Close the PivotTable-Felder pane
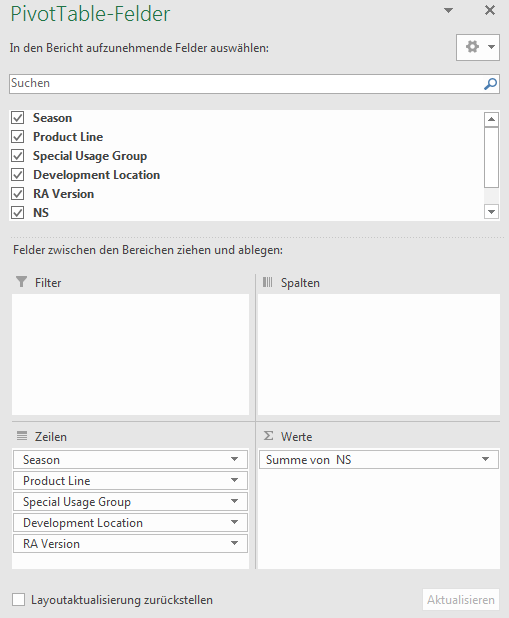Image resolution: width=509 pixels, height=618 pixels. click(490, 10)
